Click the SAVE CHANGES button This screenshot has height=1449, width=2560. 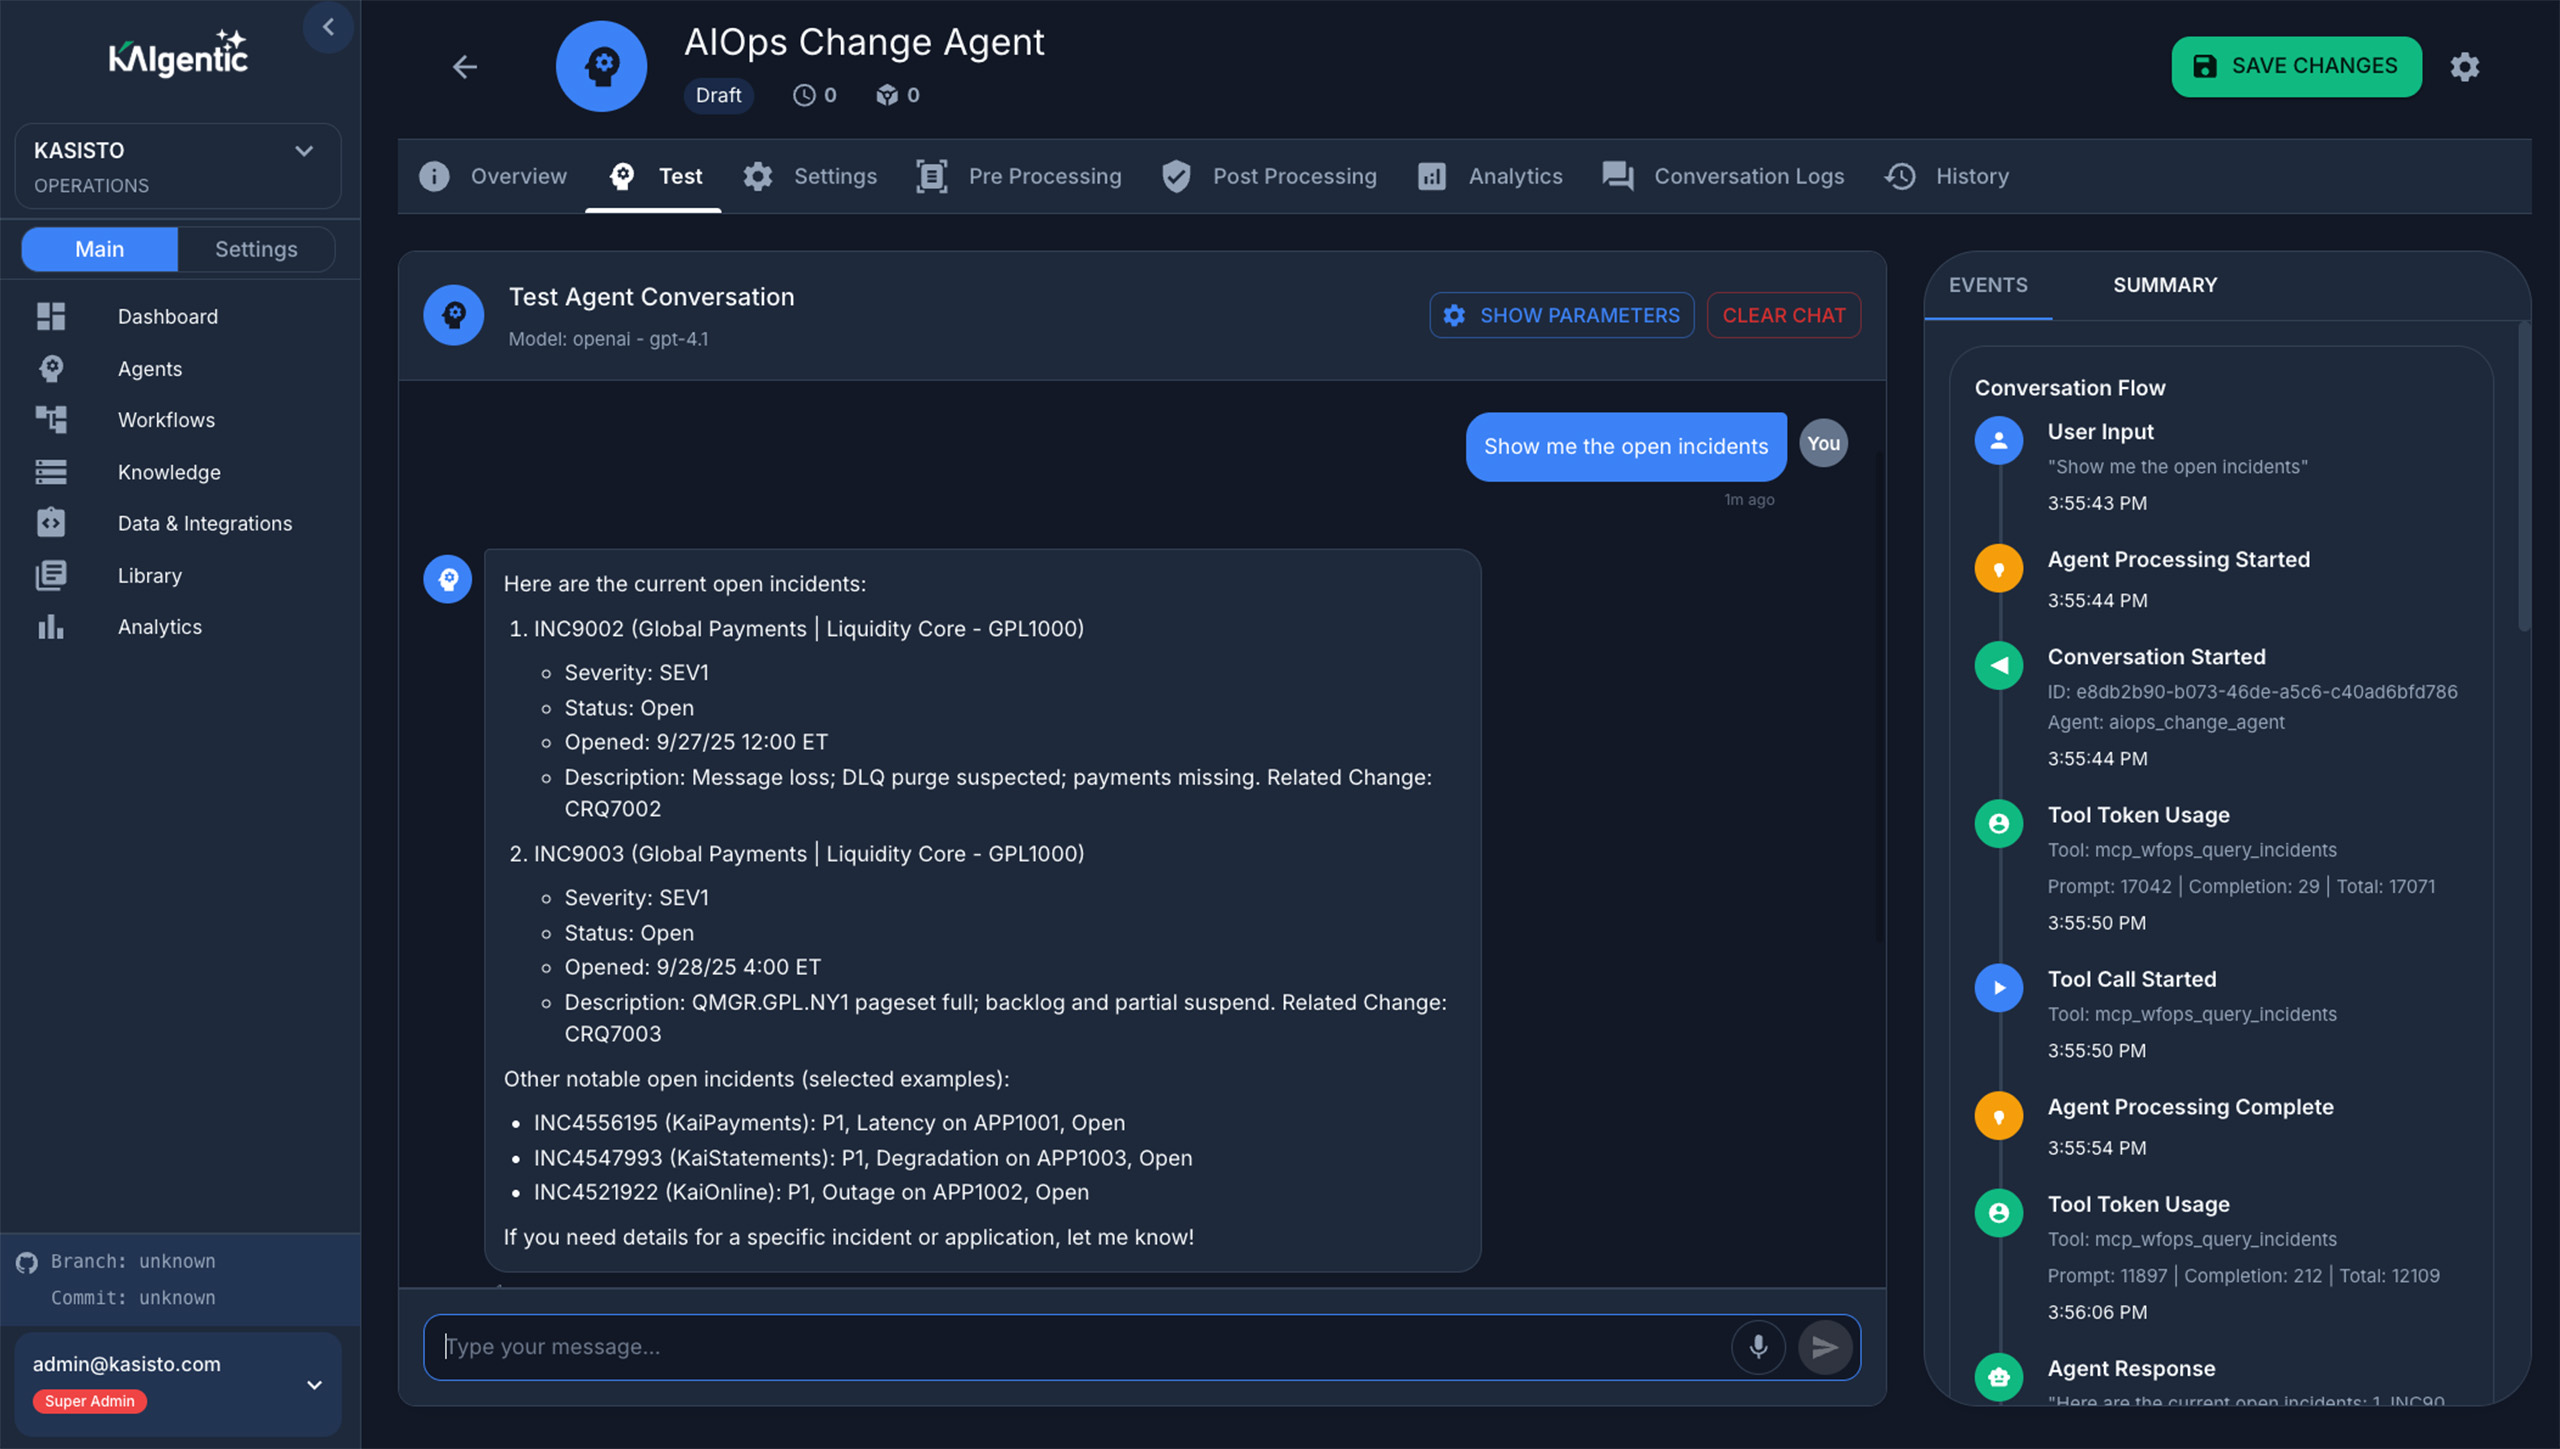[x=2296, y=67]
